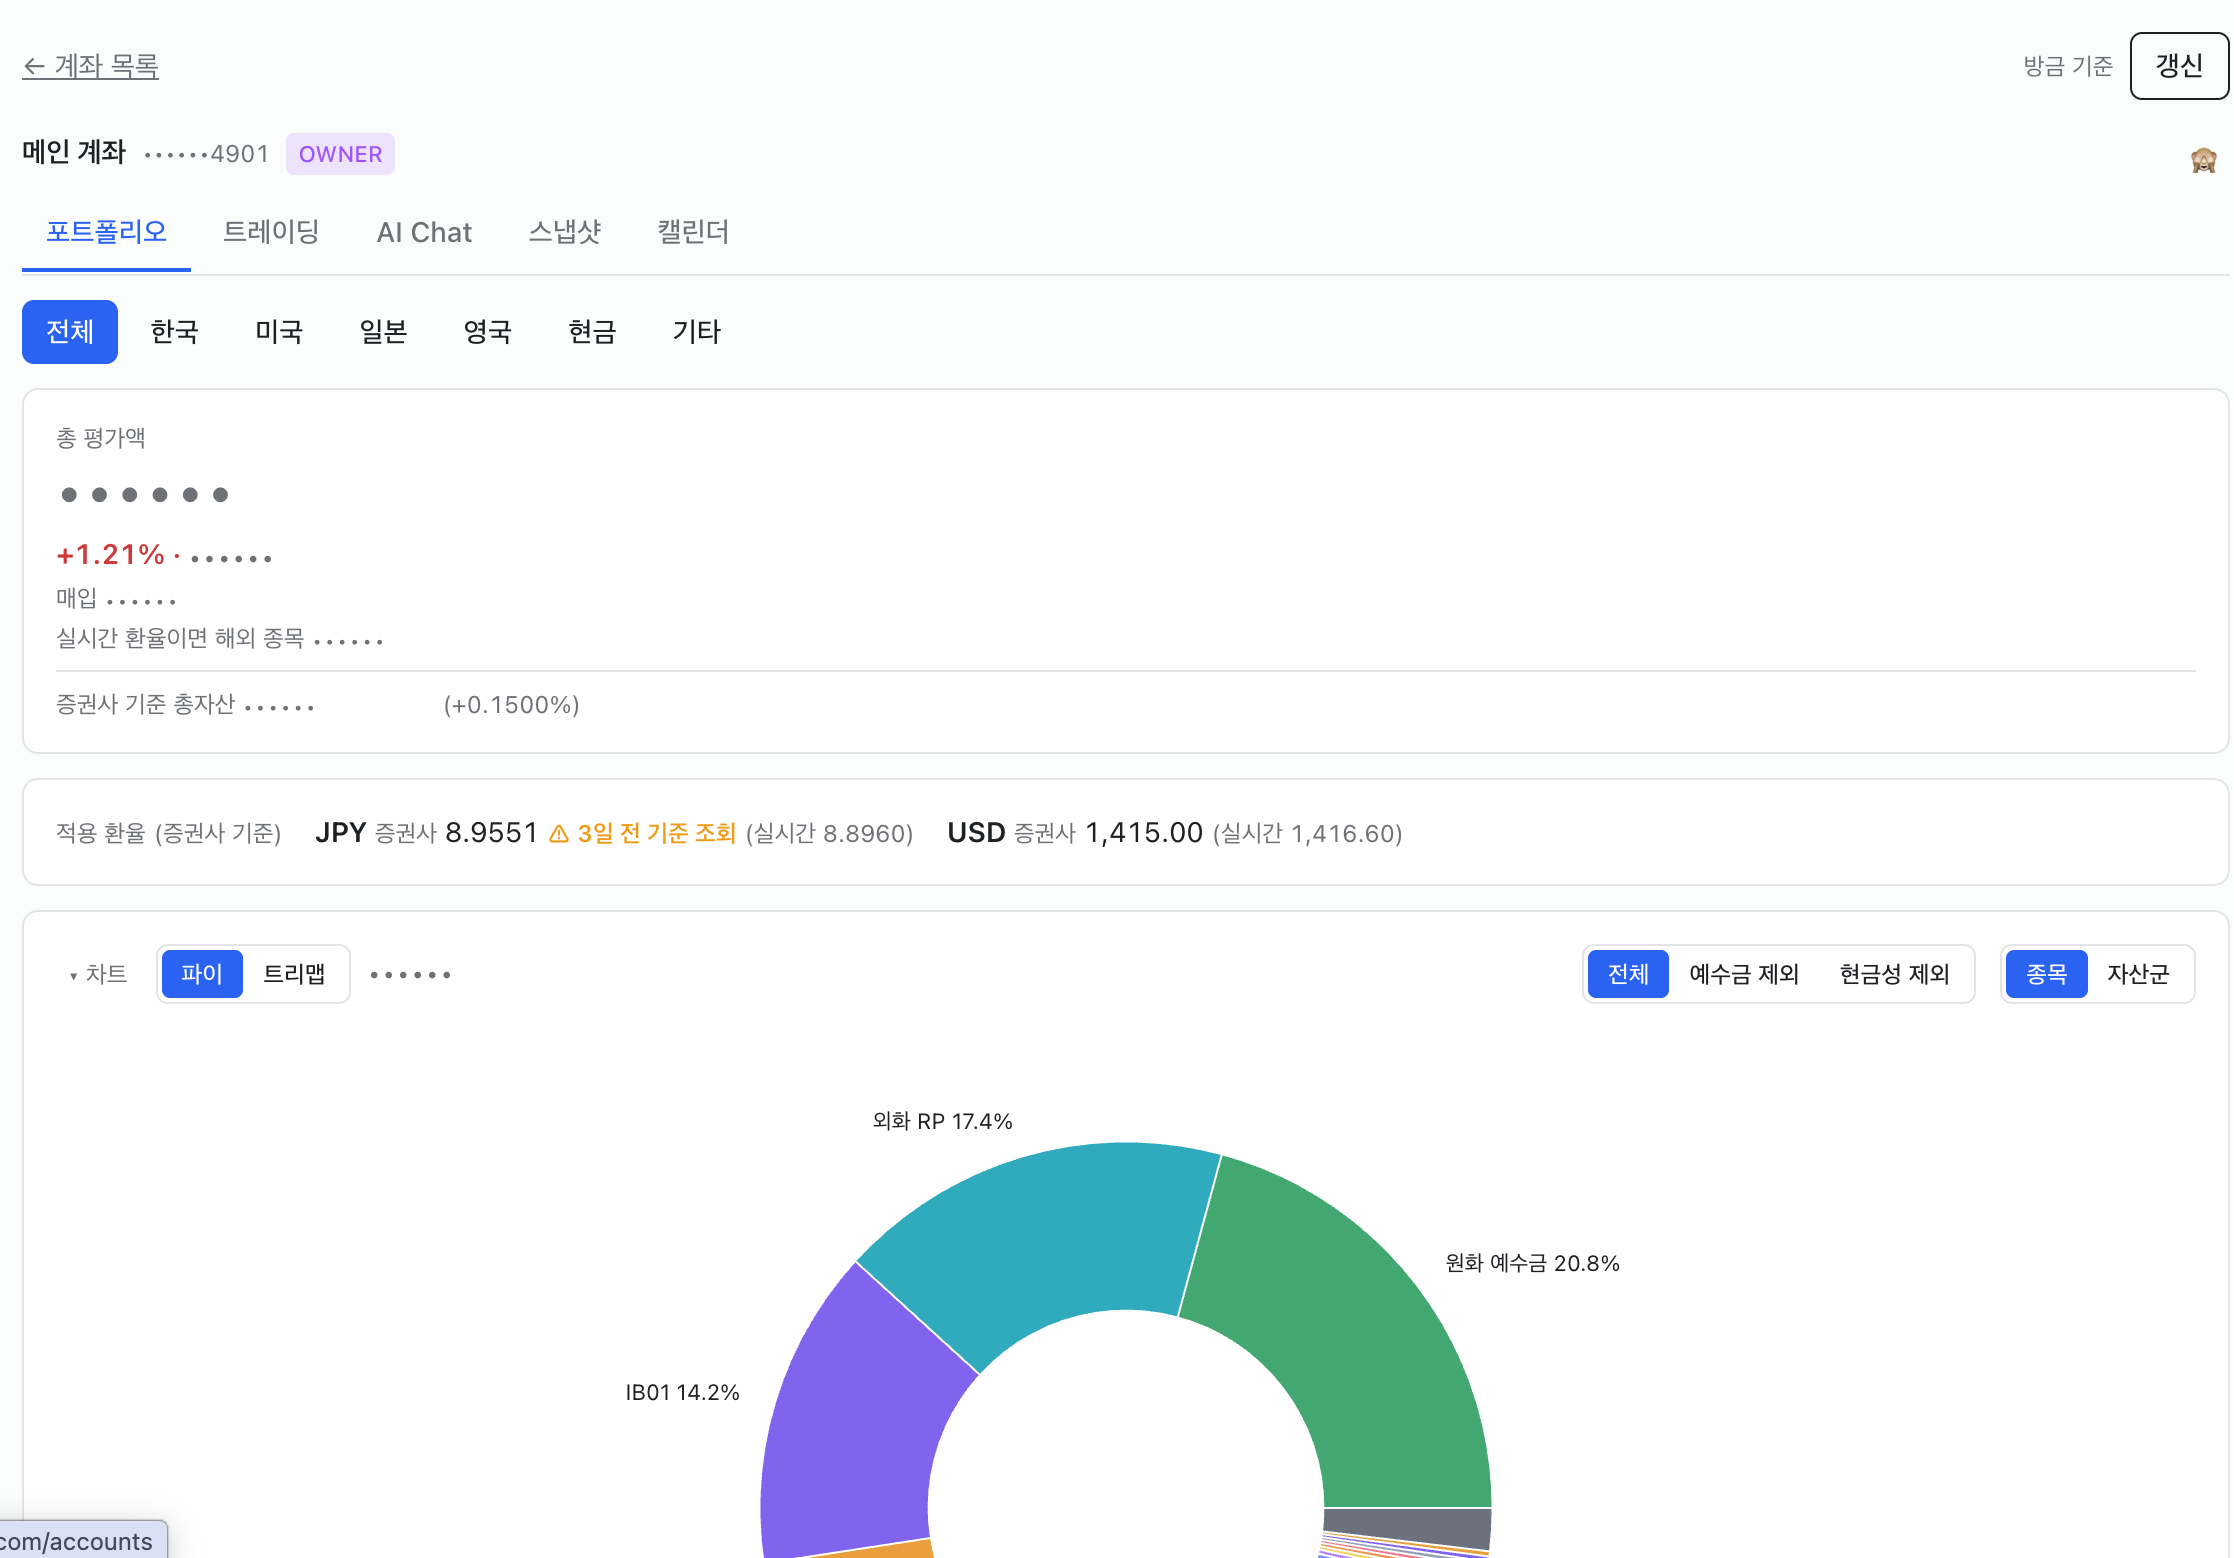Switch to the 스냅샷 tab
The height and width of the screenshot is (1558, 2234).
click(564, 232)
